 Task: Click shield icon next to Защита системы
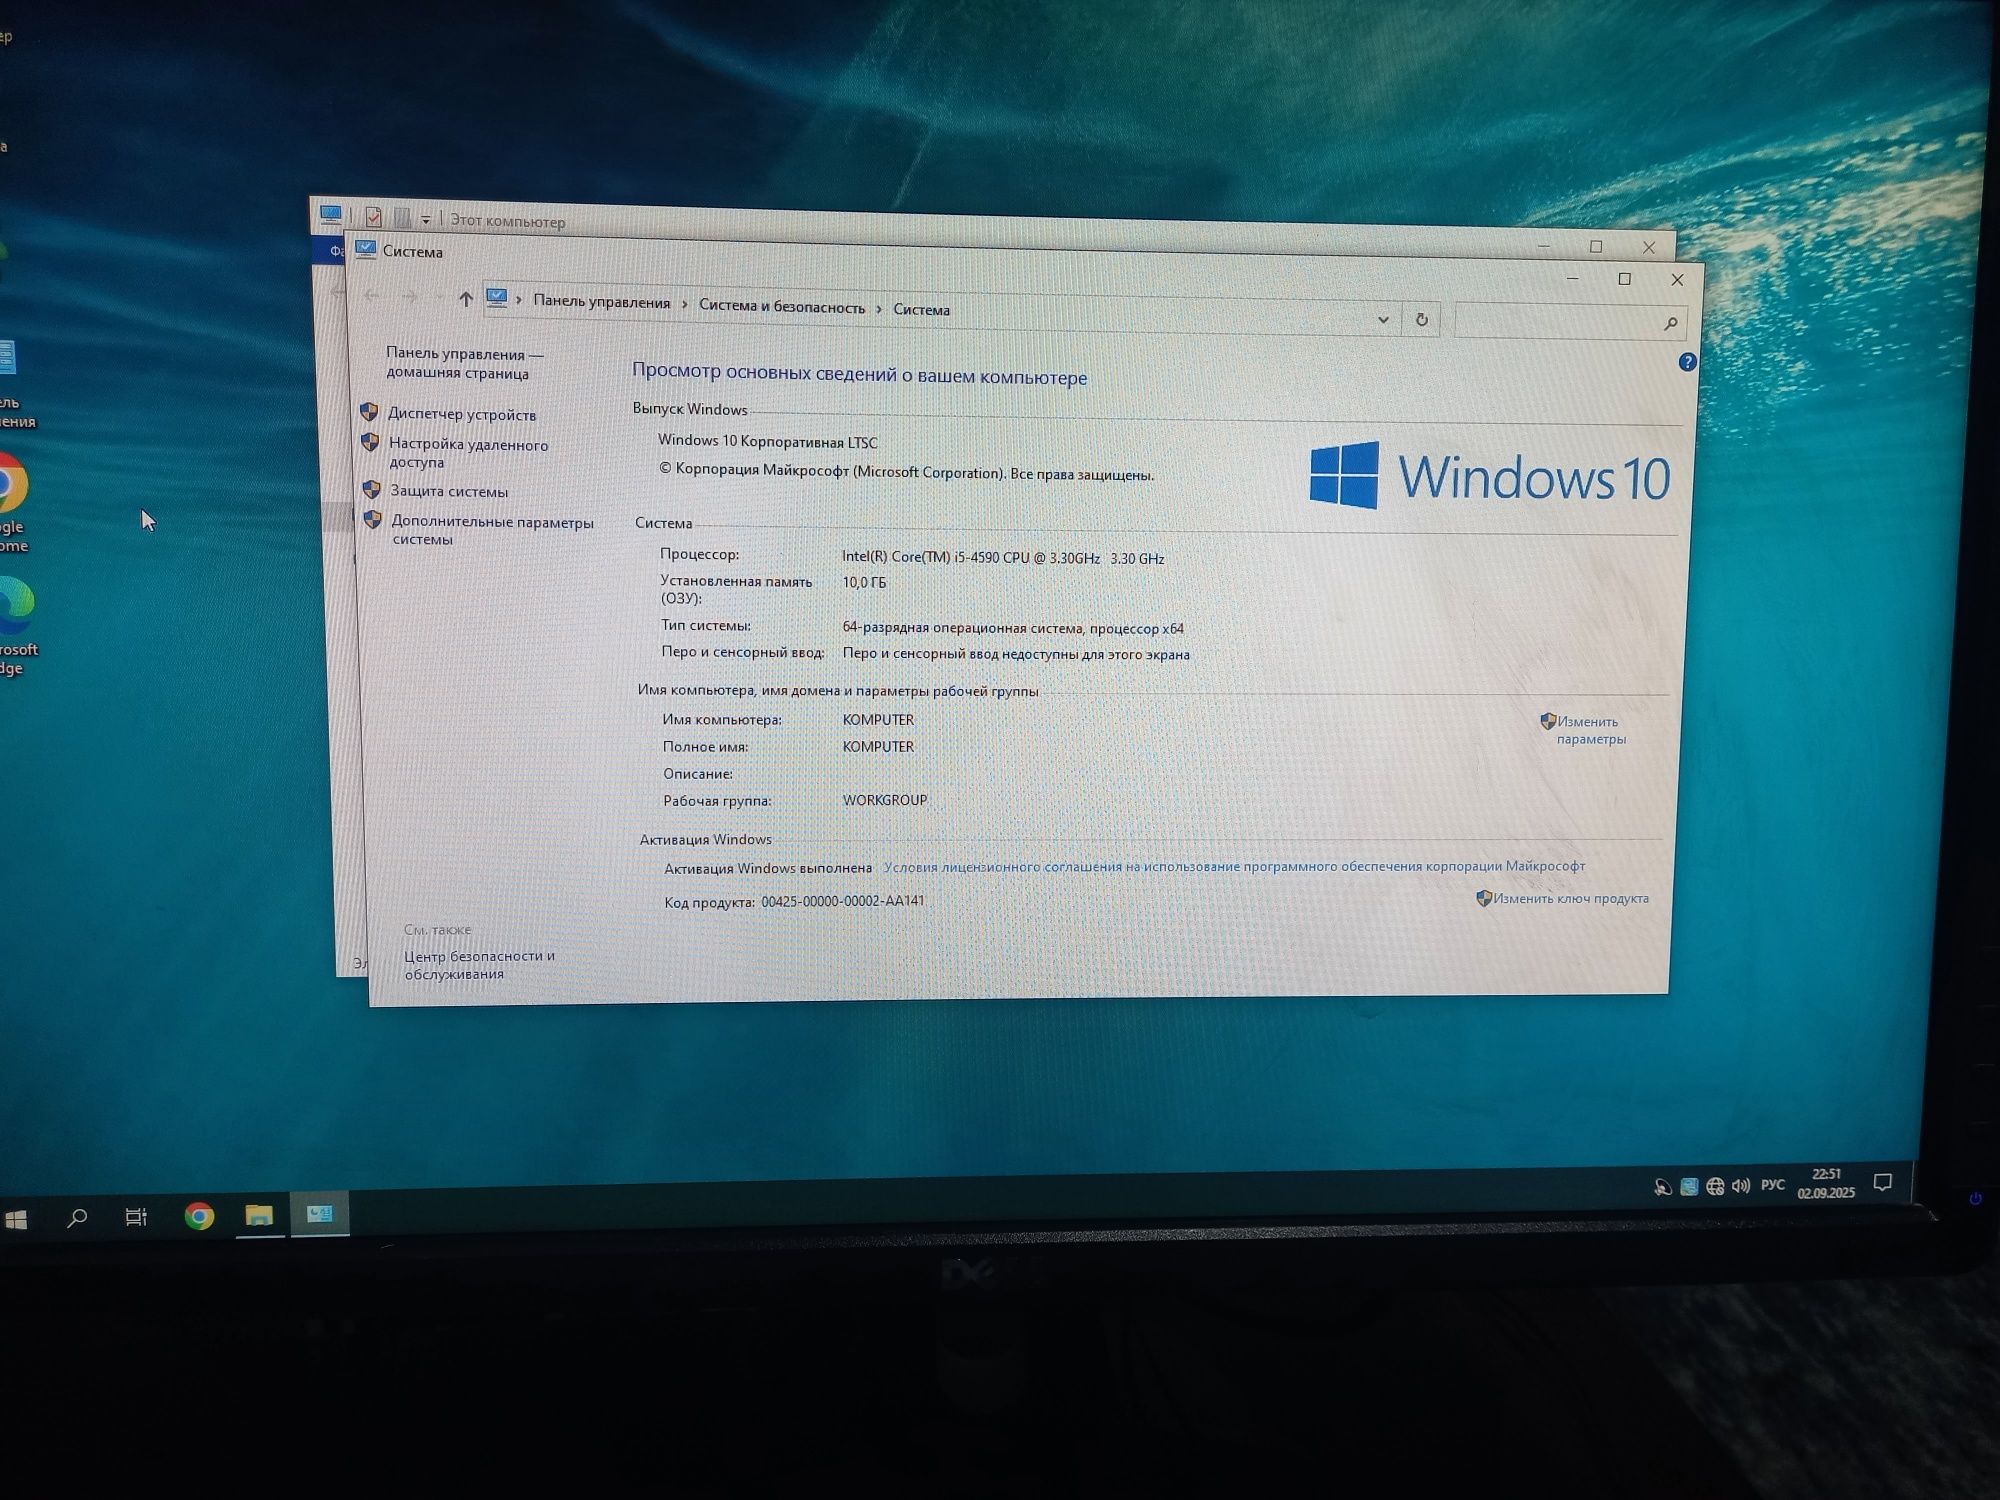point(371,489)
